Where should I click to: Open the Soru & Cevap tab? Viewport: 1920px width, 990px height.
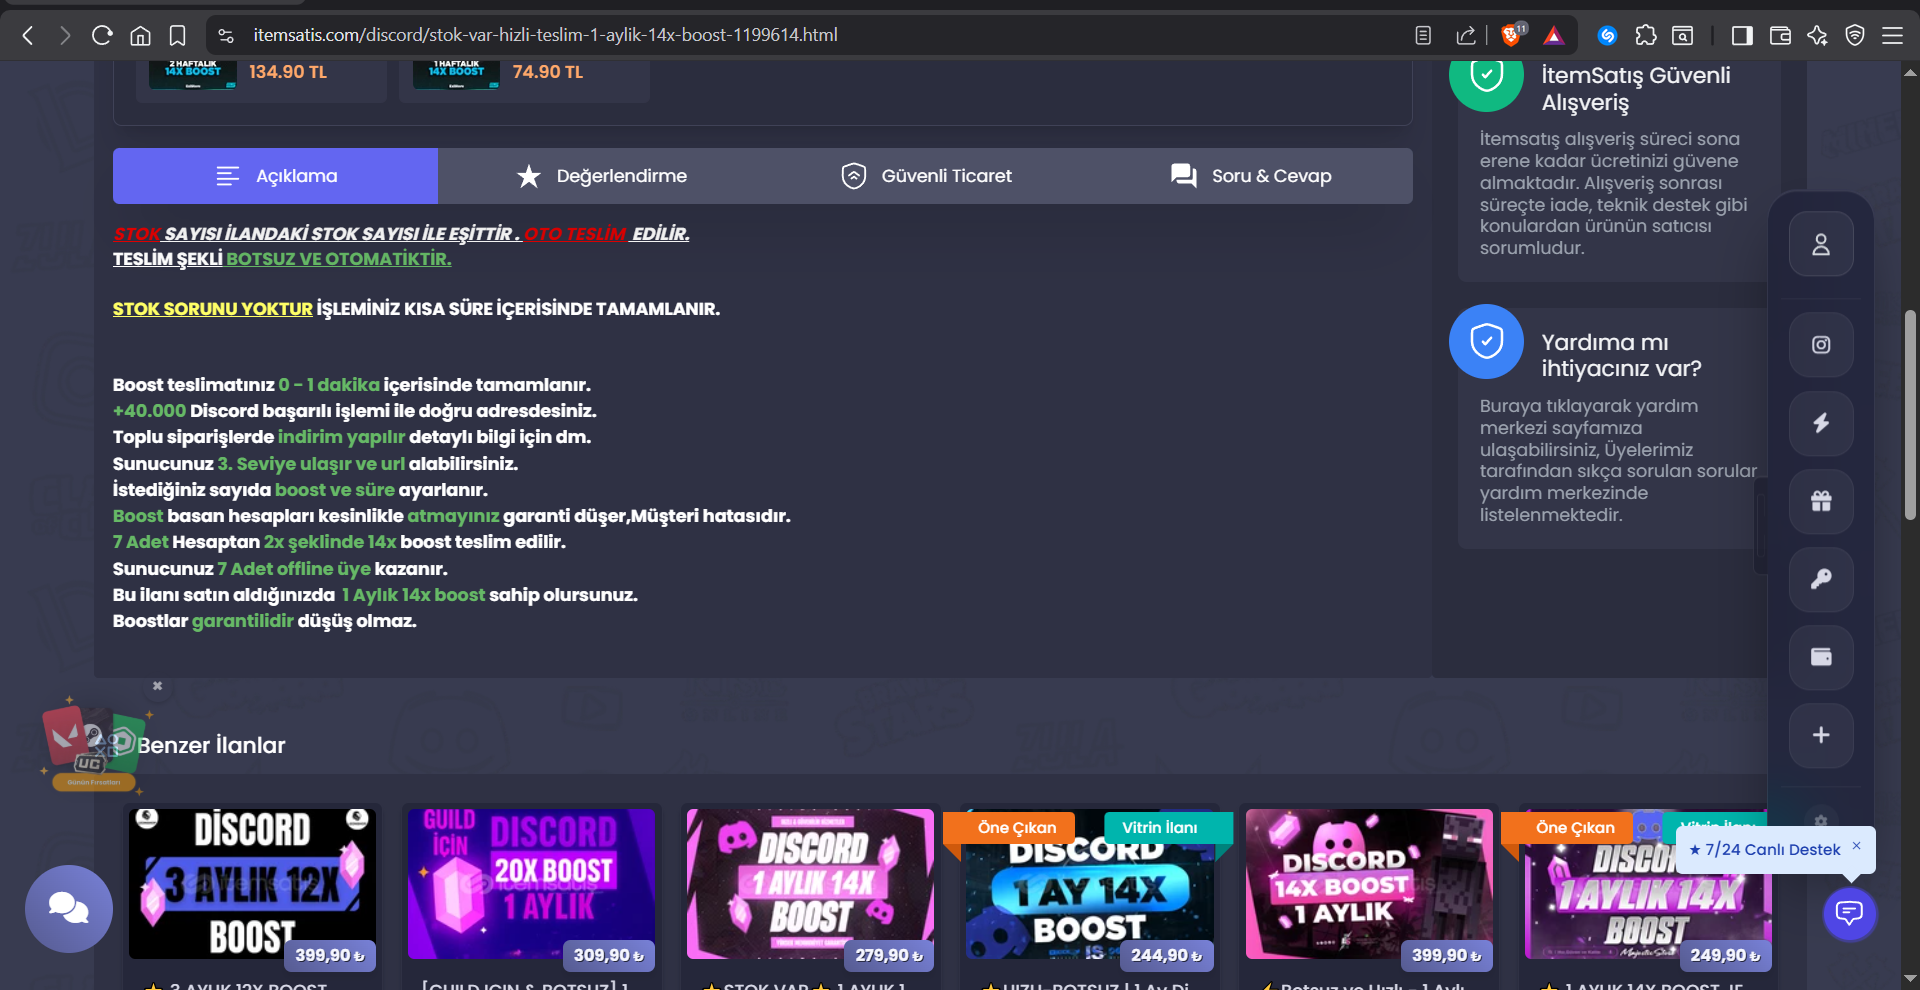1250,176
